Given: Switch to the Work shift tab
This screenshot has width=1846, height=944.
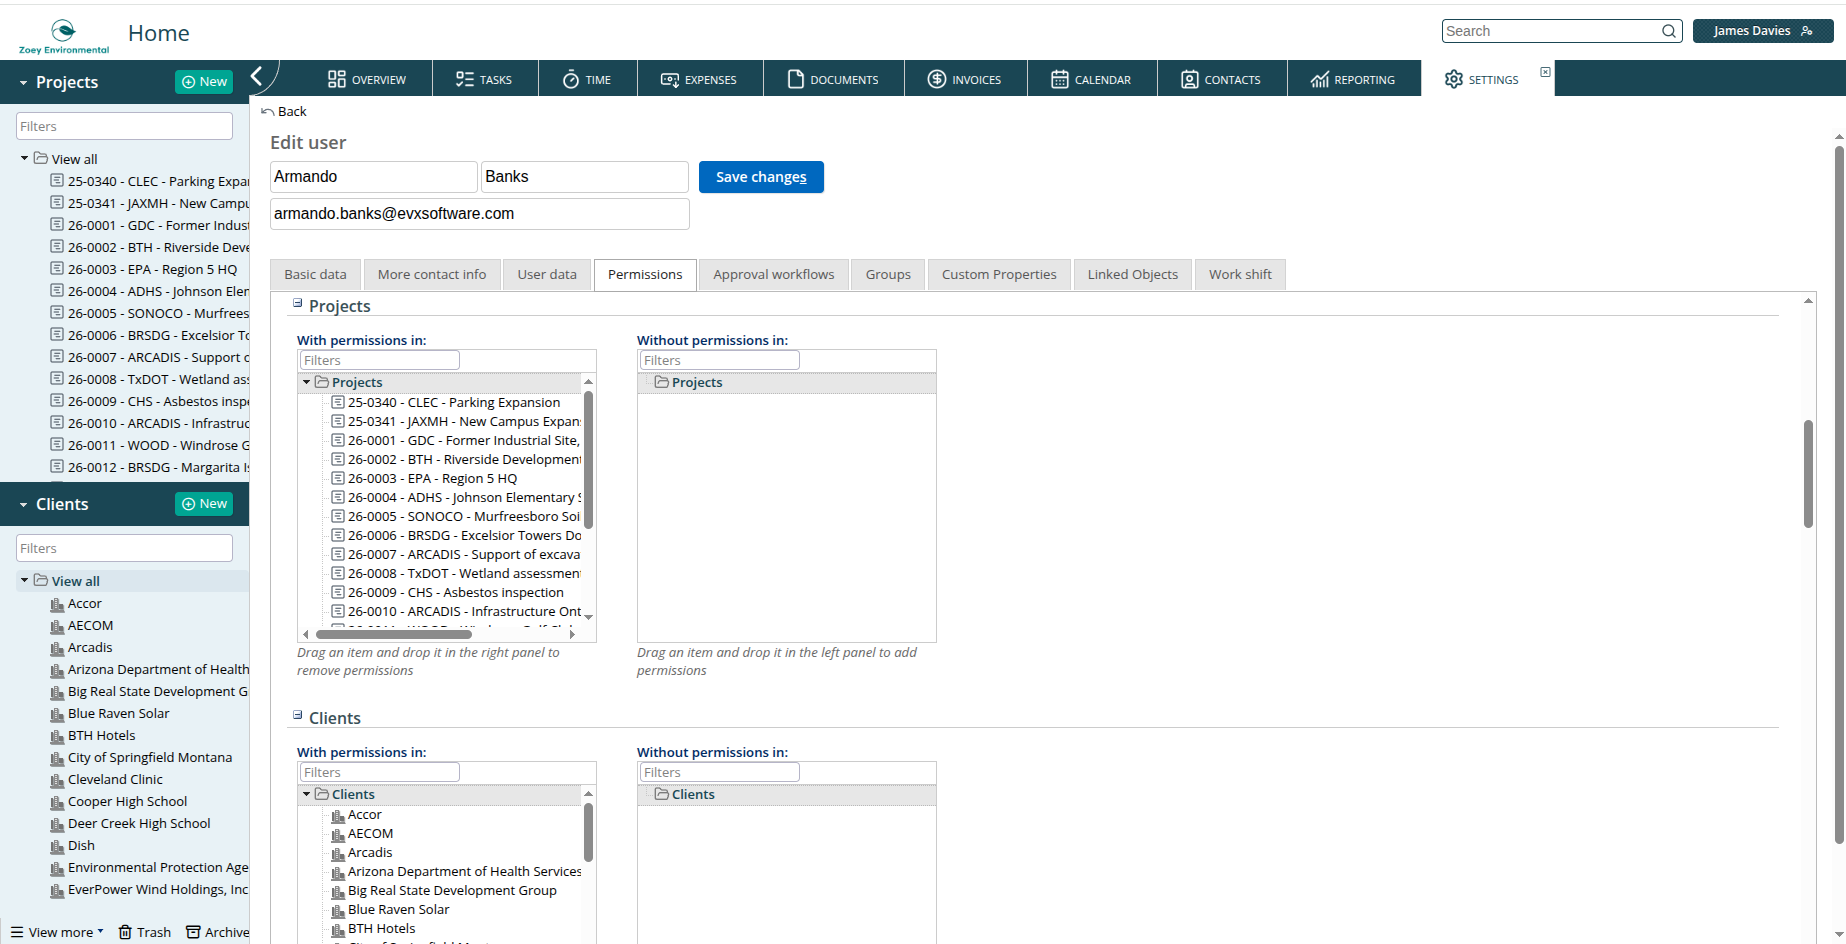Looking at the screenshot, I should (1240, 274).
